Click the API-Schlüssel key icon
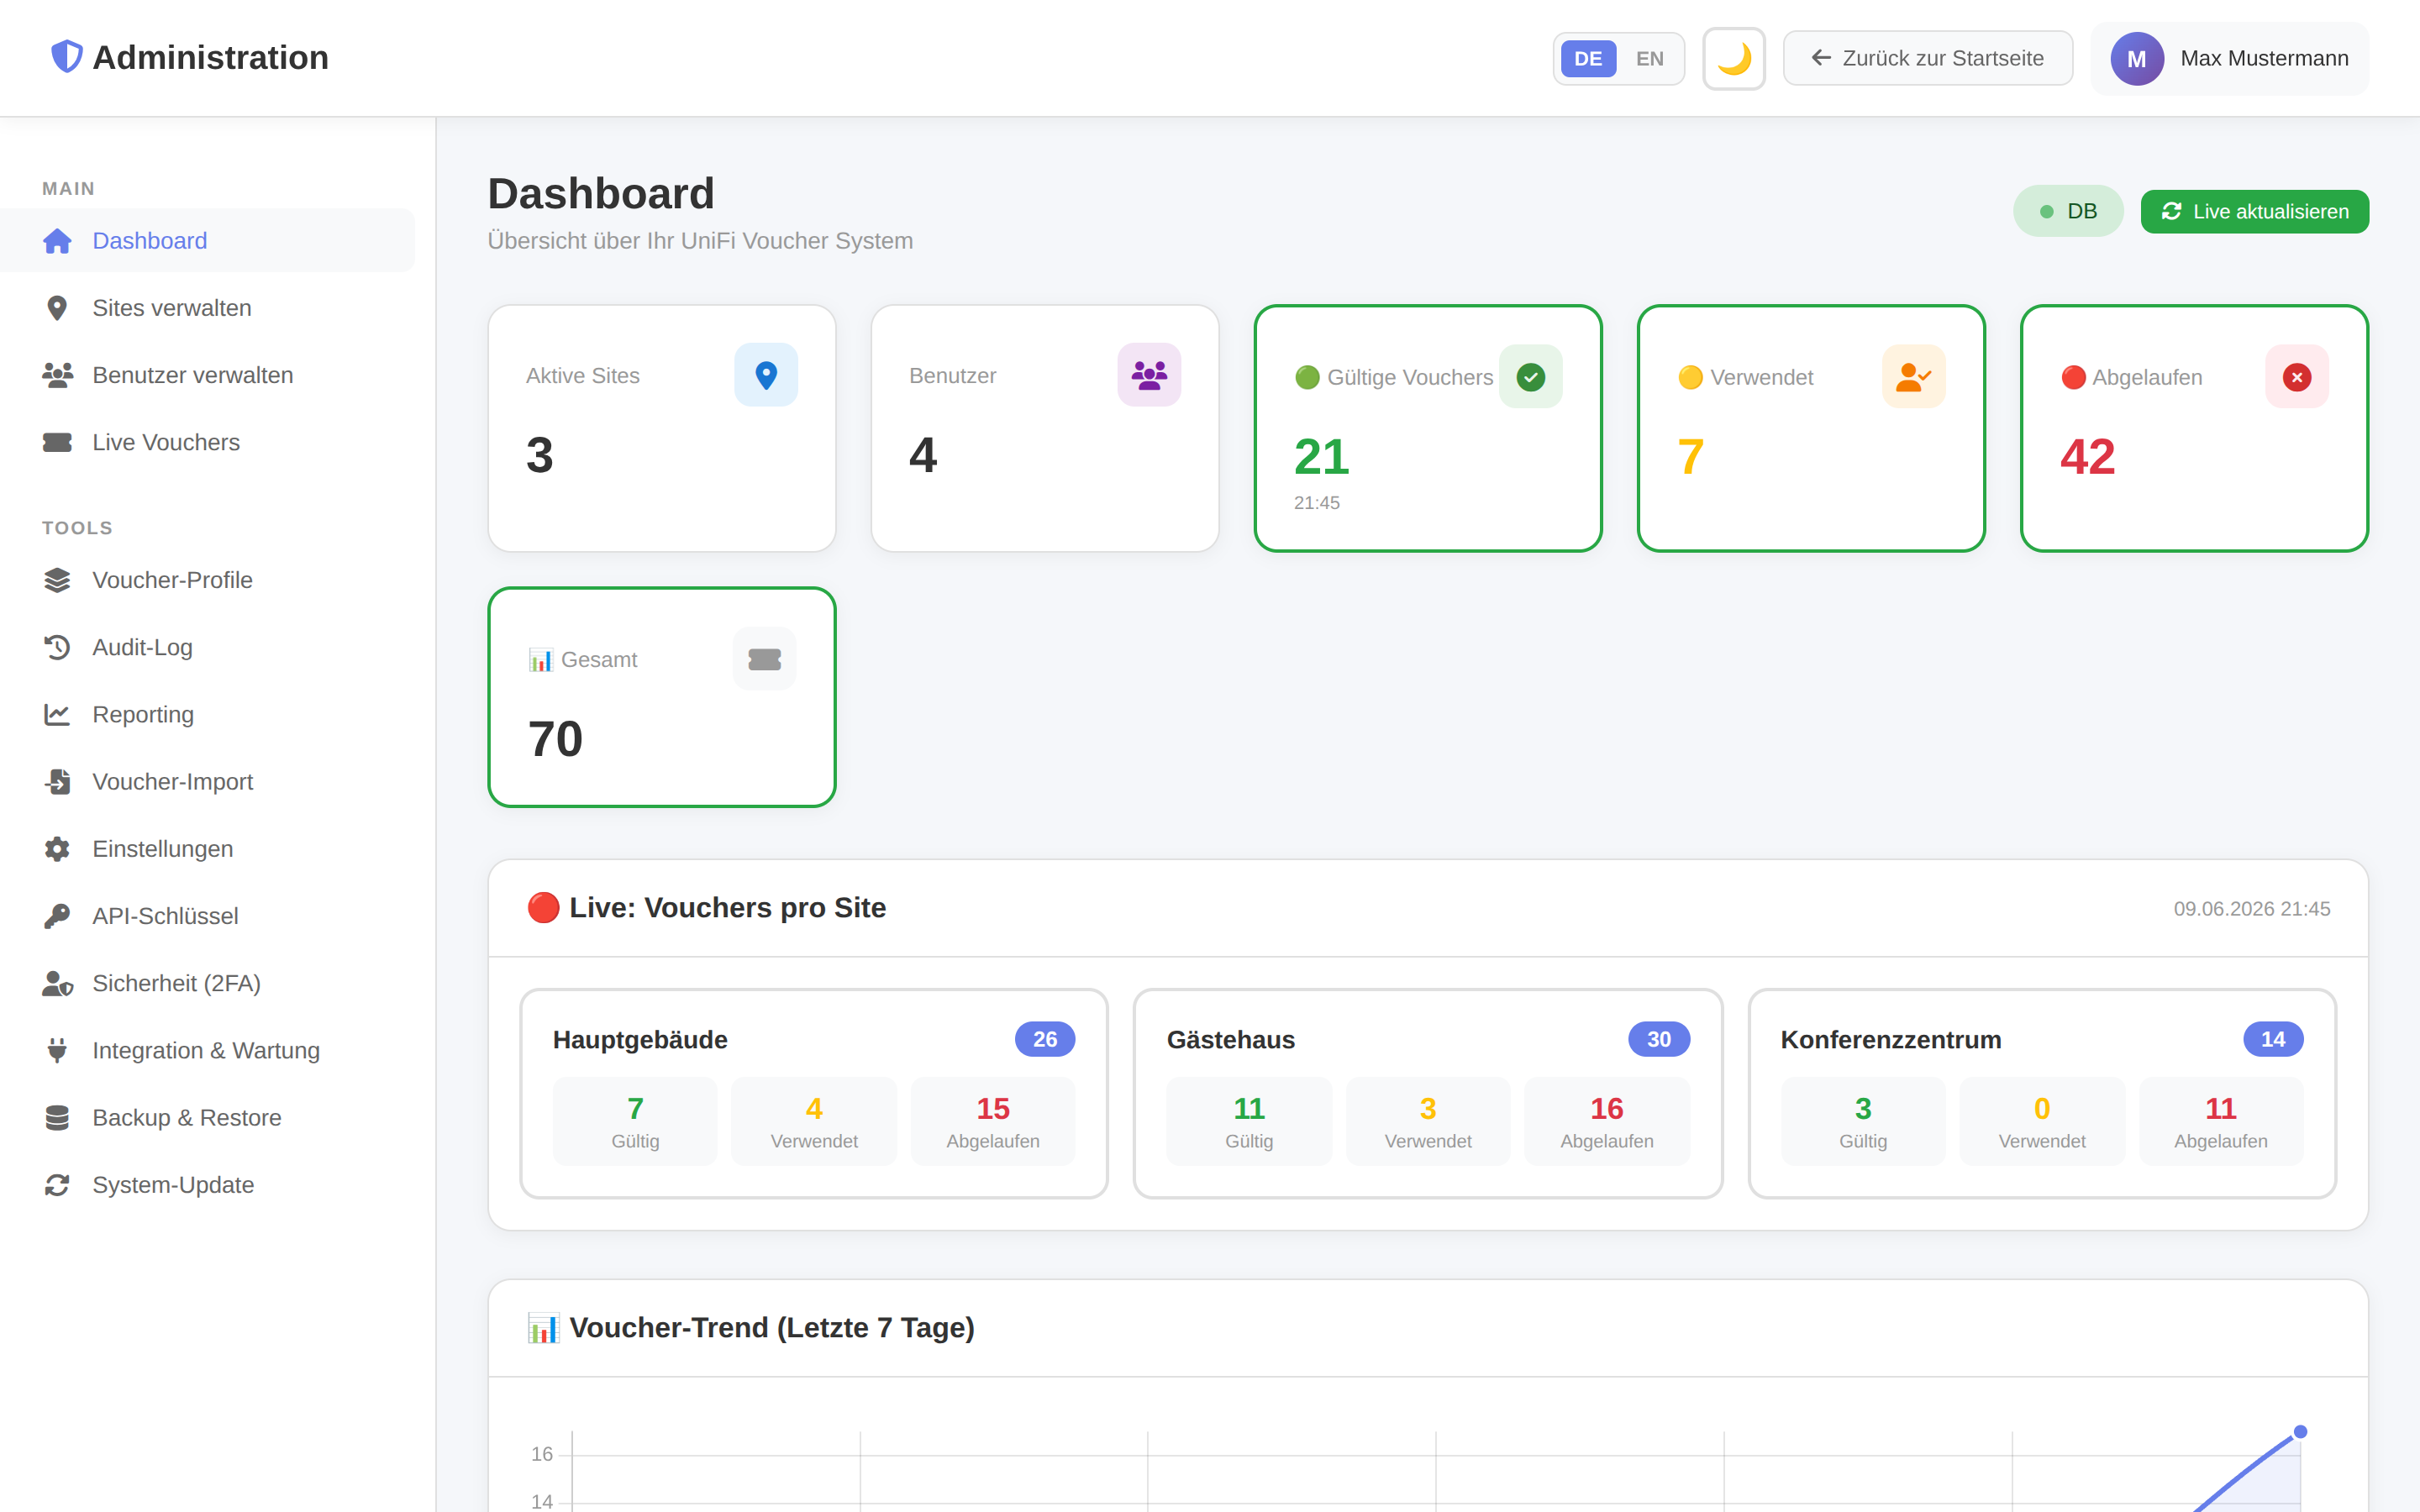2420x1512 pixels. pyautogui.click(x=57, y=916)
